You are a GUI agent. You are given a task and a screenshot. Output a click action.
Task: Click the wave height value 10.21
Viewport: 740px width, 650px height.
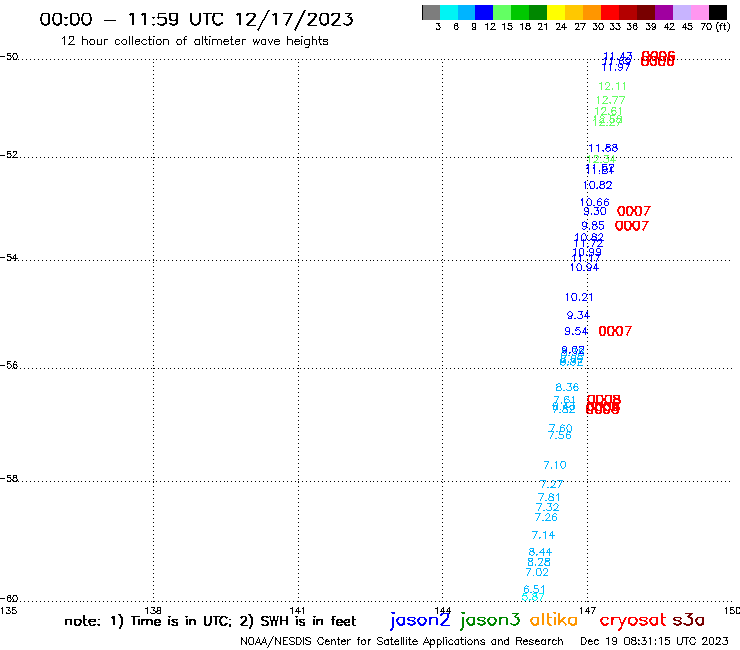579,297
